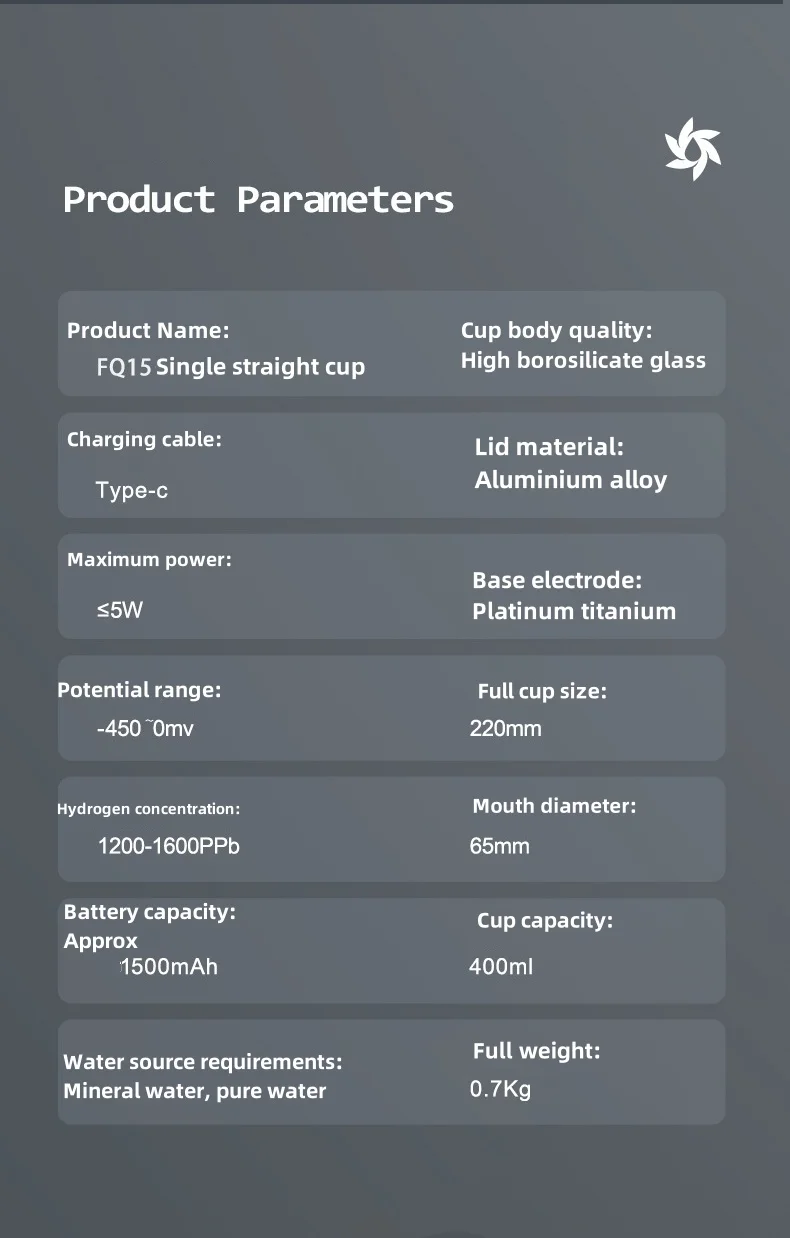Select the Aluminium alloy lid material text
Viewport: 790px width, 1238px height.
click(570, 480)
